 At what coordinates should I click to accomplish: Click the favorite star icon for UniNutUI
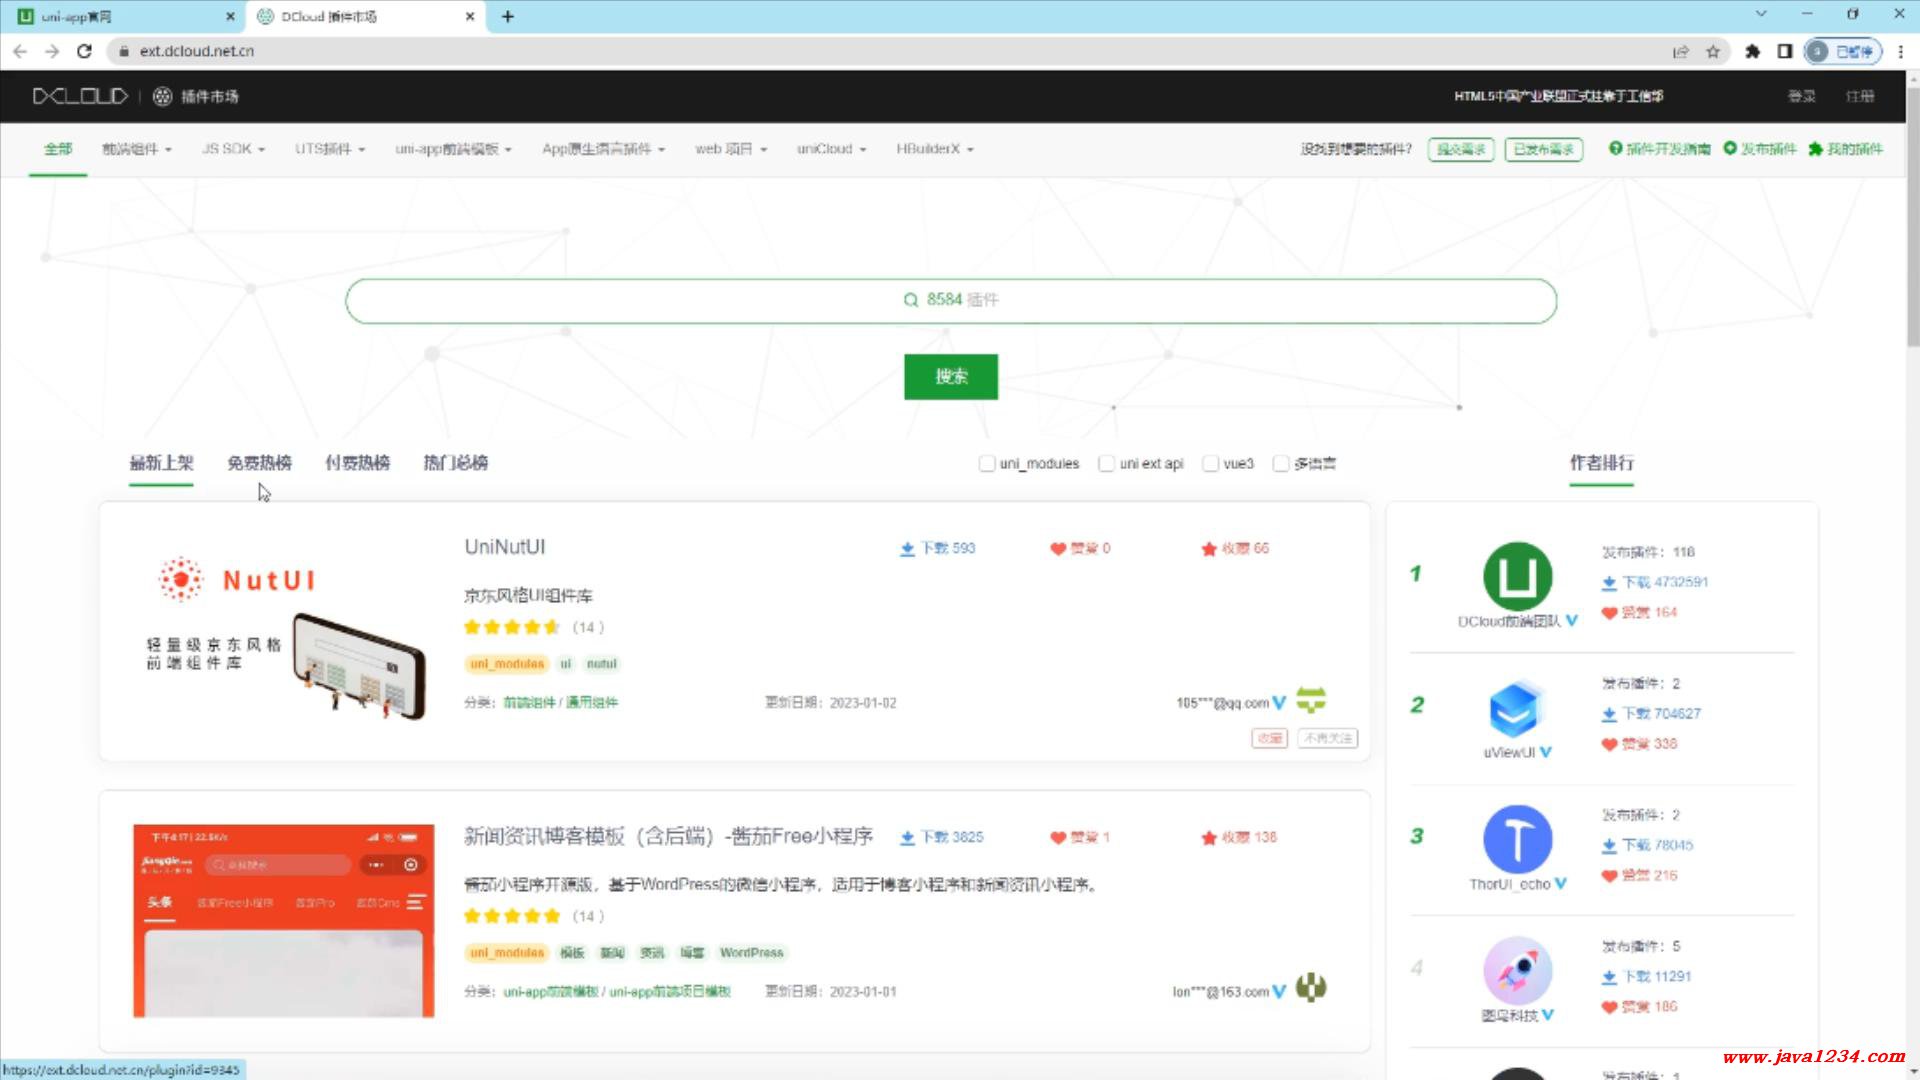[x=1209, y=549]
